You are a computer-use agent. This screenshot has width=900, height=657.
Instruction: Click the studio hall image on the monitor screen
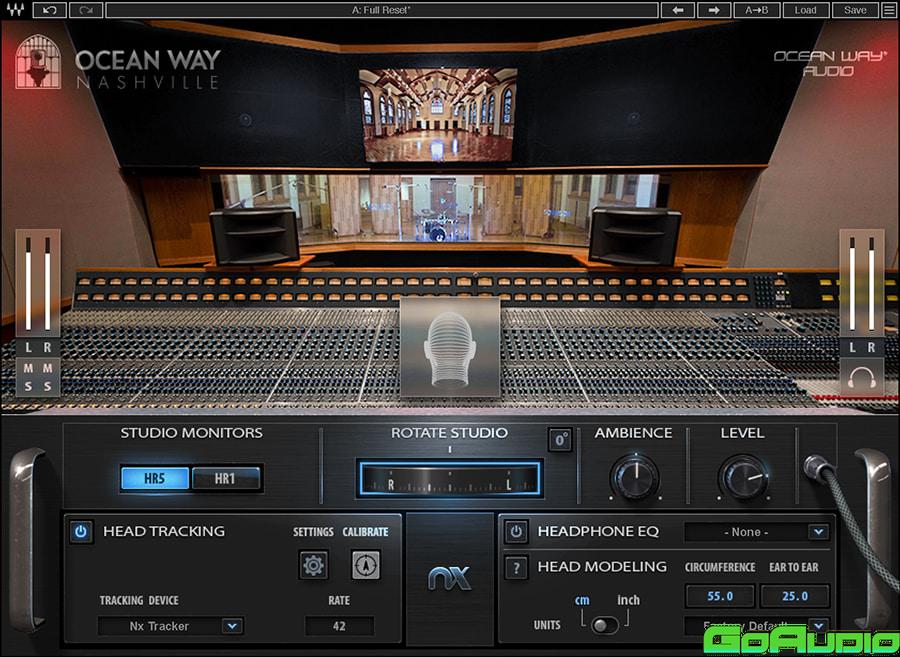438,115
